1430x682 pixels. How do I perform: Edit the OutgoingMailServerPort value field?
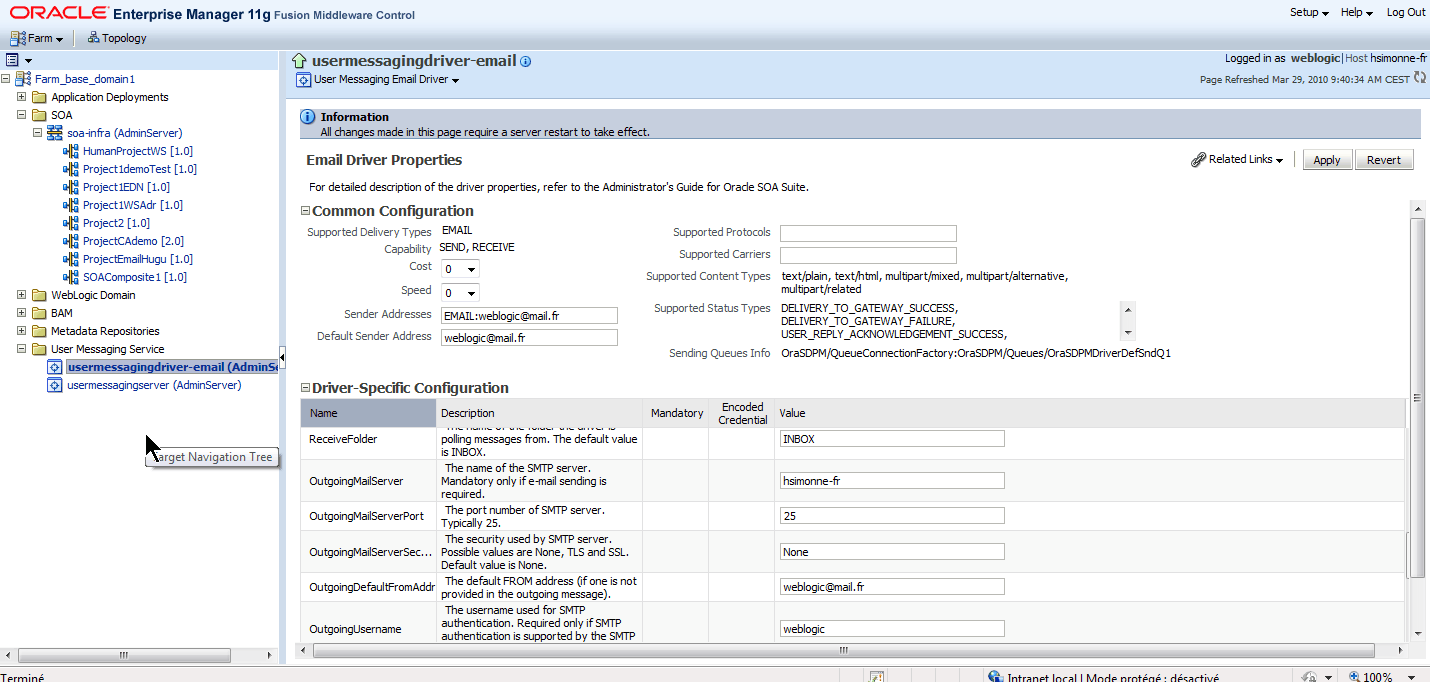(892, 516)
